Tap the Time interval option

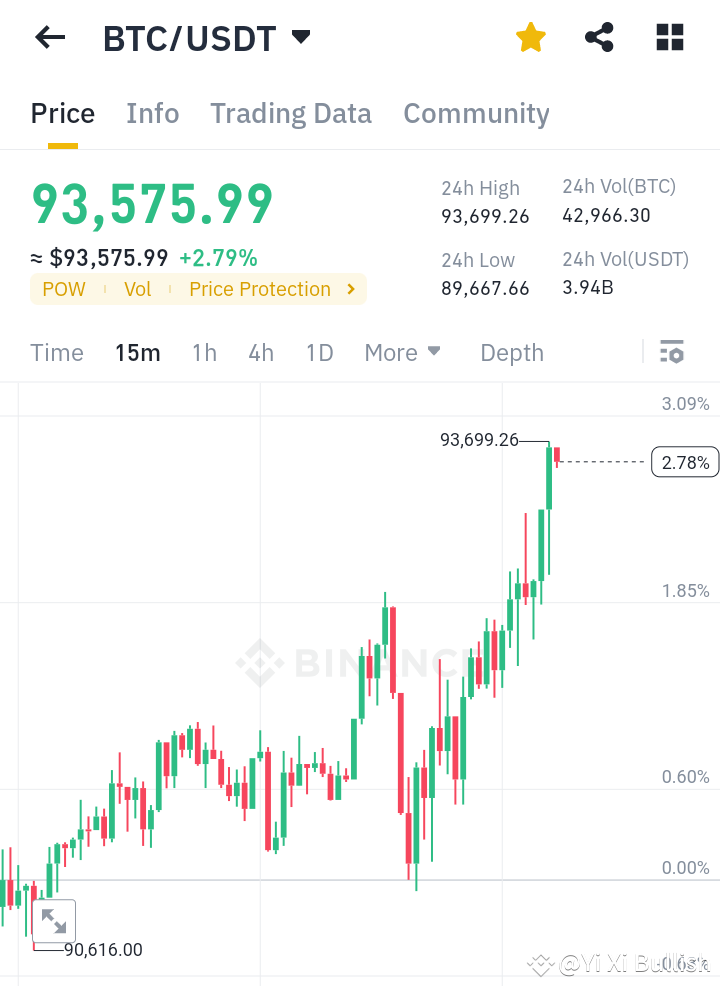[57, 352]
